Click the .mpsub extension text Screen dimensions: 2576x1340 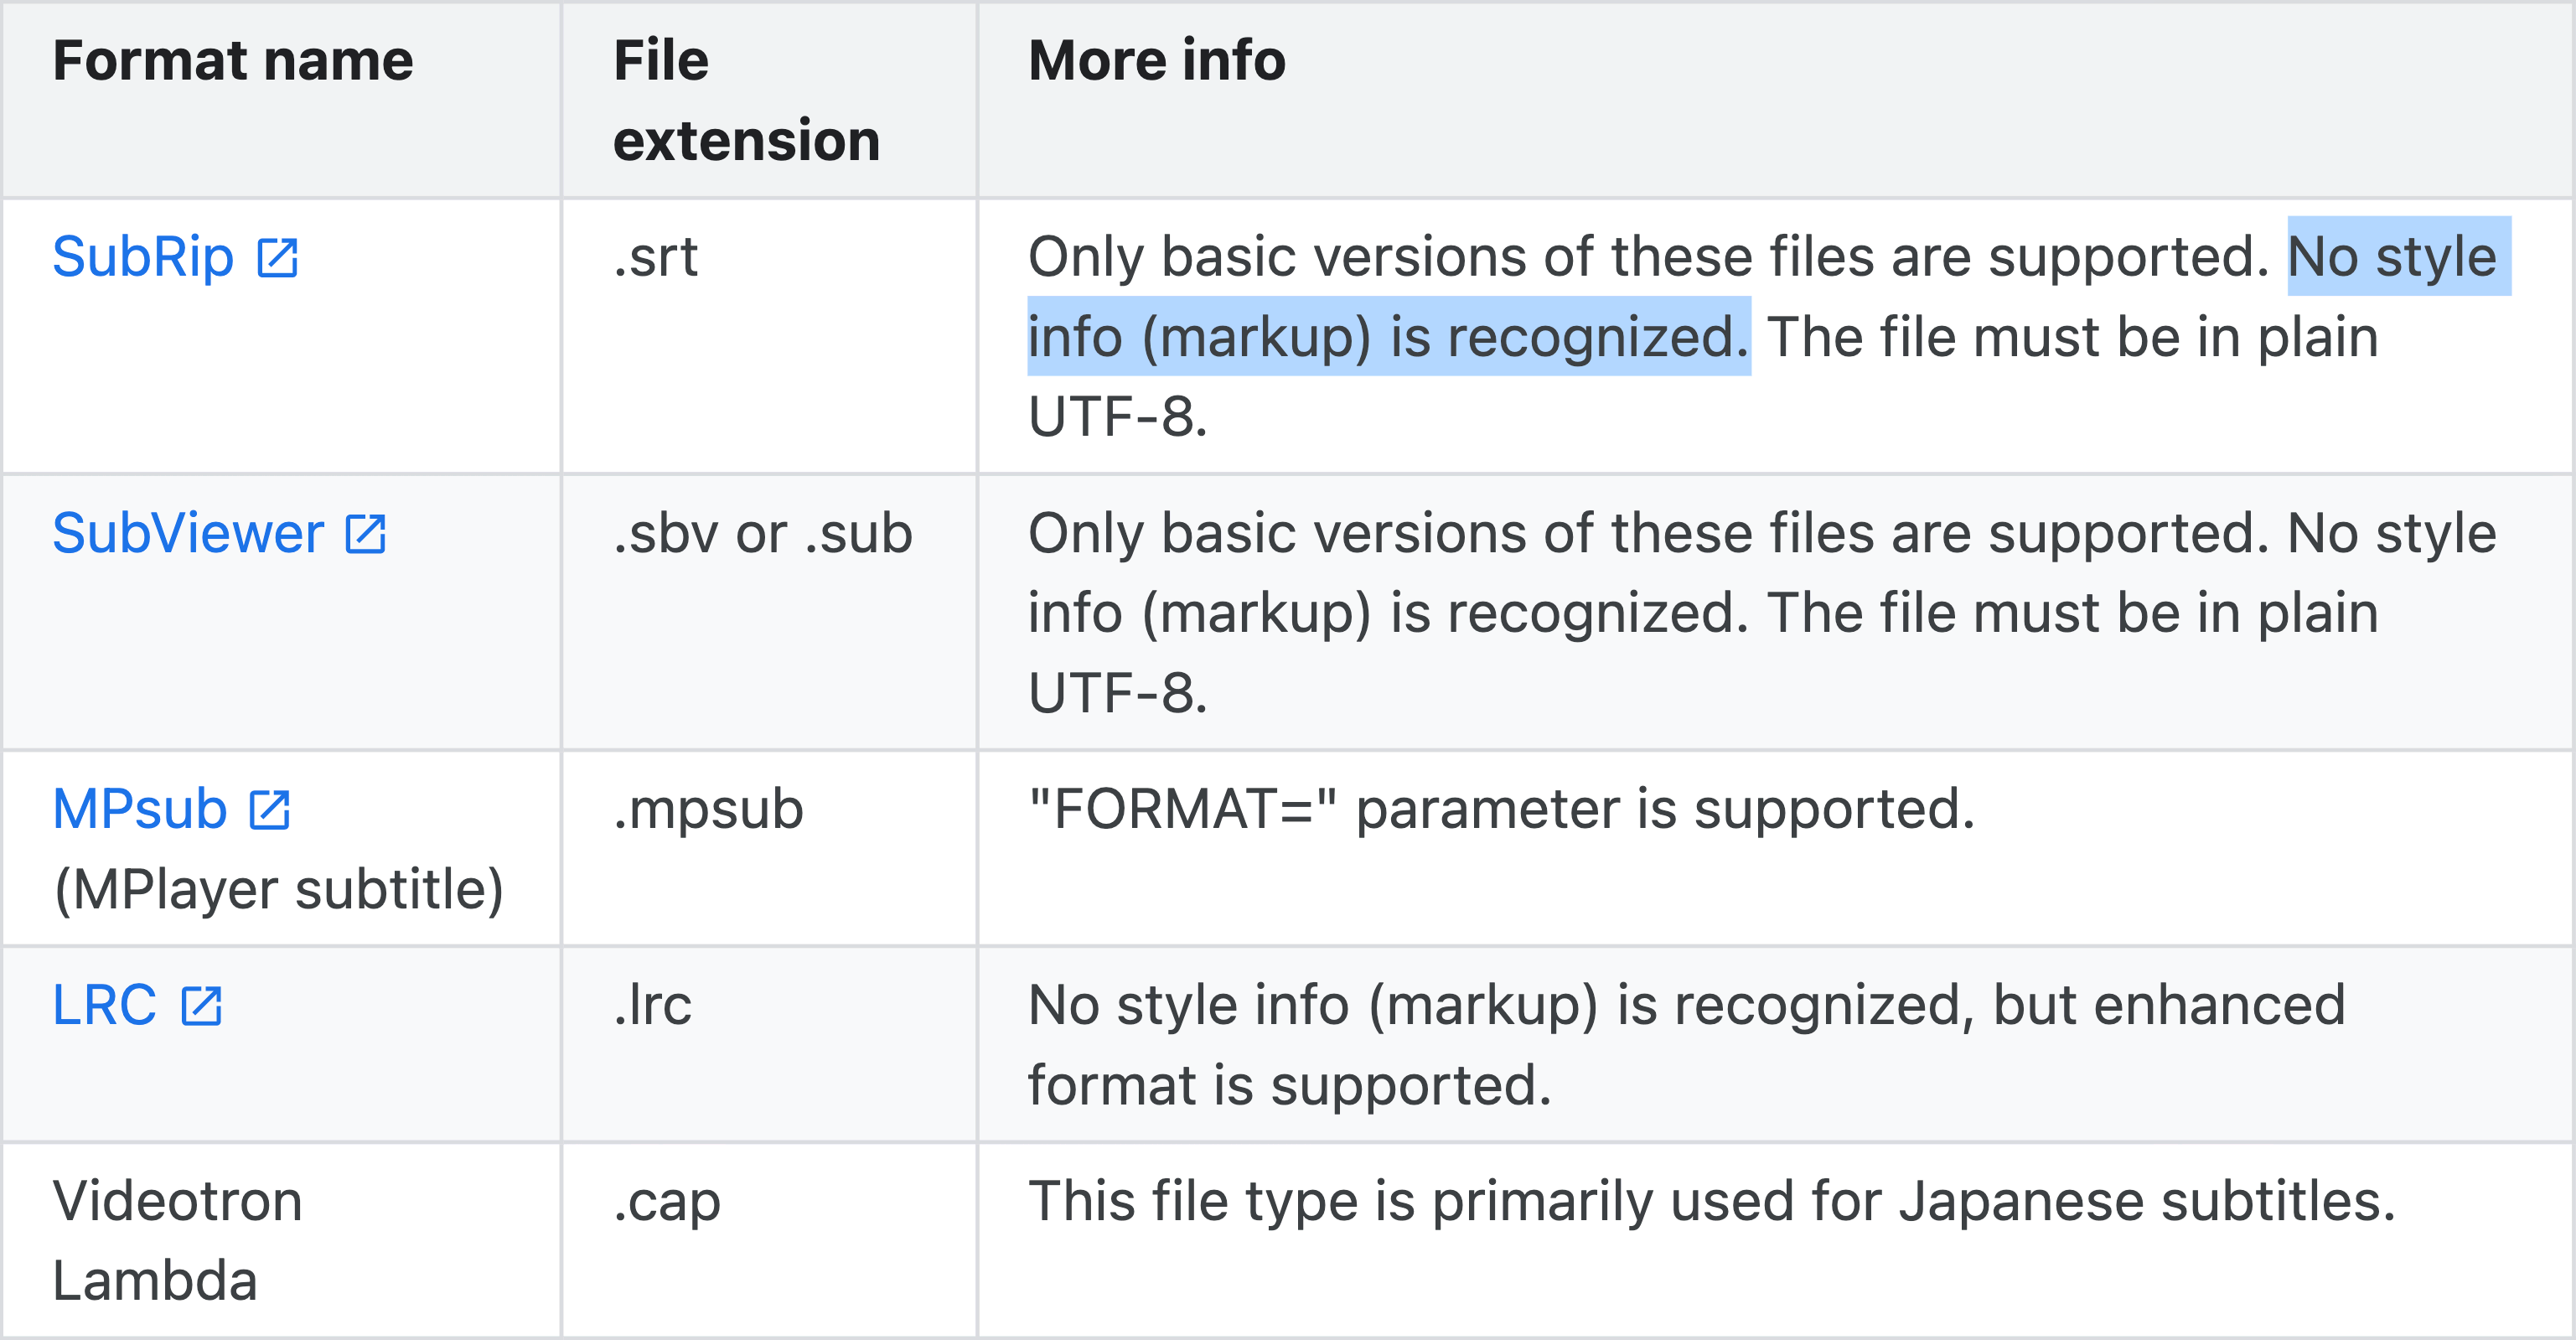pyautogui.click(x=708, y=810)
